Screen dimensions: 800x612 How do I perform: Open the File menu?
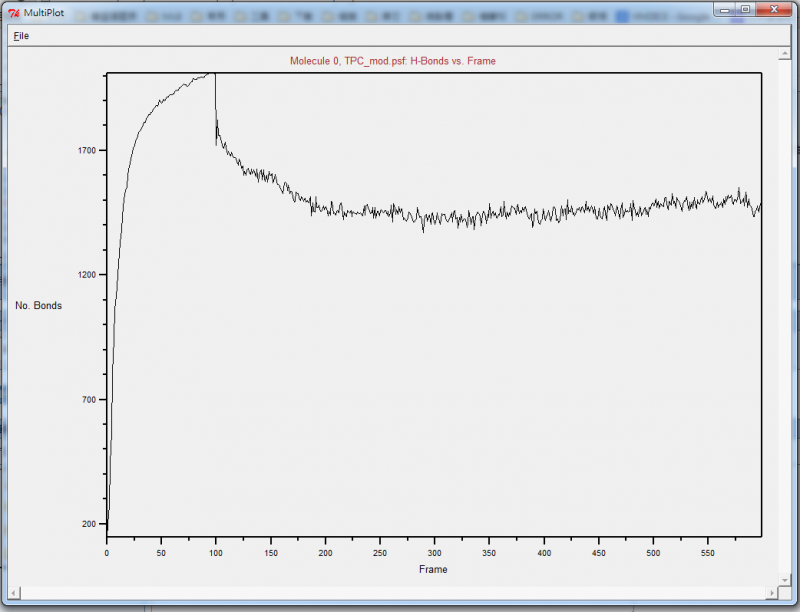(x=21, y=36)
